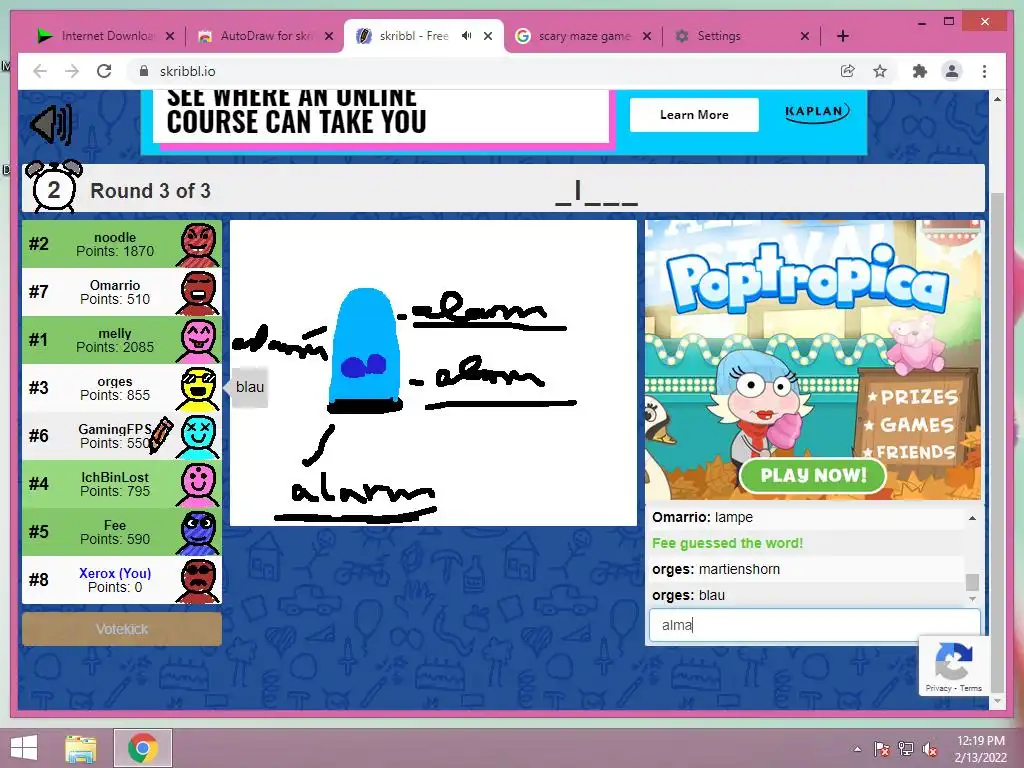Click the muted volume tray icon
Viewport: 1024px width, 768px height.
coord(930,749)
